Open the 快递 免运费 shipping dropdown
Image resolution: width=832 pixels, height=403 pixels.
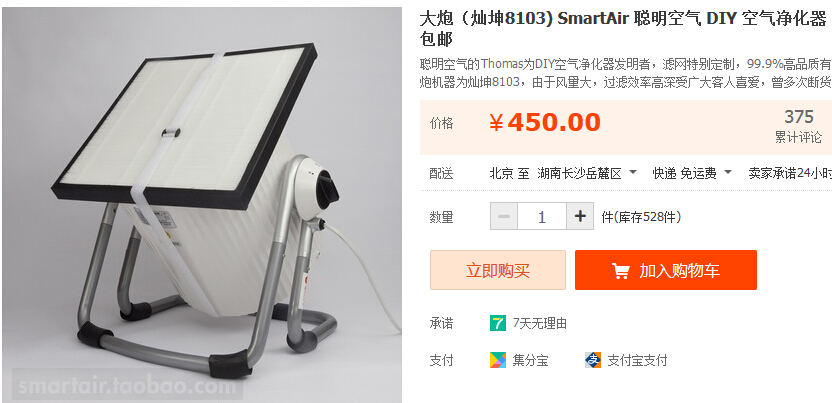point(692,173)
